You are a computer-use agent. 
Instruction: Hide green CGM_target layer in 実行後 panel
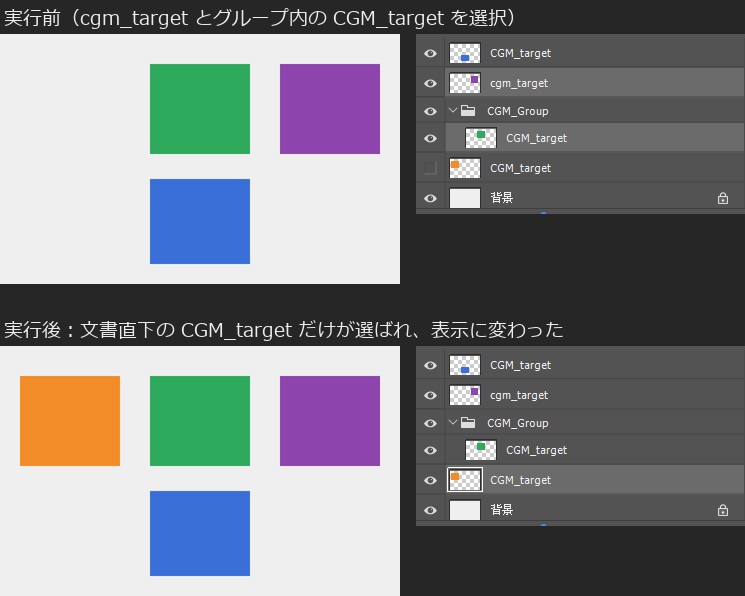click(430, 450)
